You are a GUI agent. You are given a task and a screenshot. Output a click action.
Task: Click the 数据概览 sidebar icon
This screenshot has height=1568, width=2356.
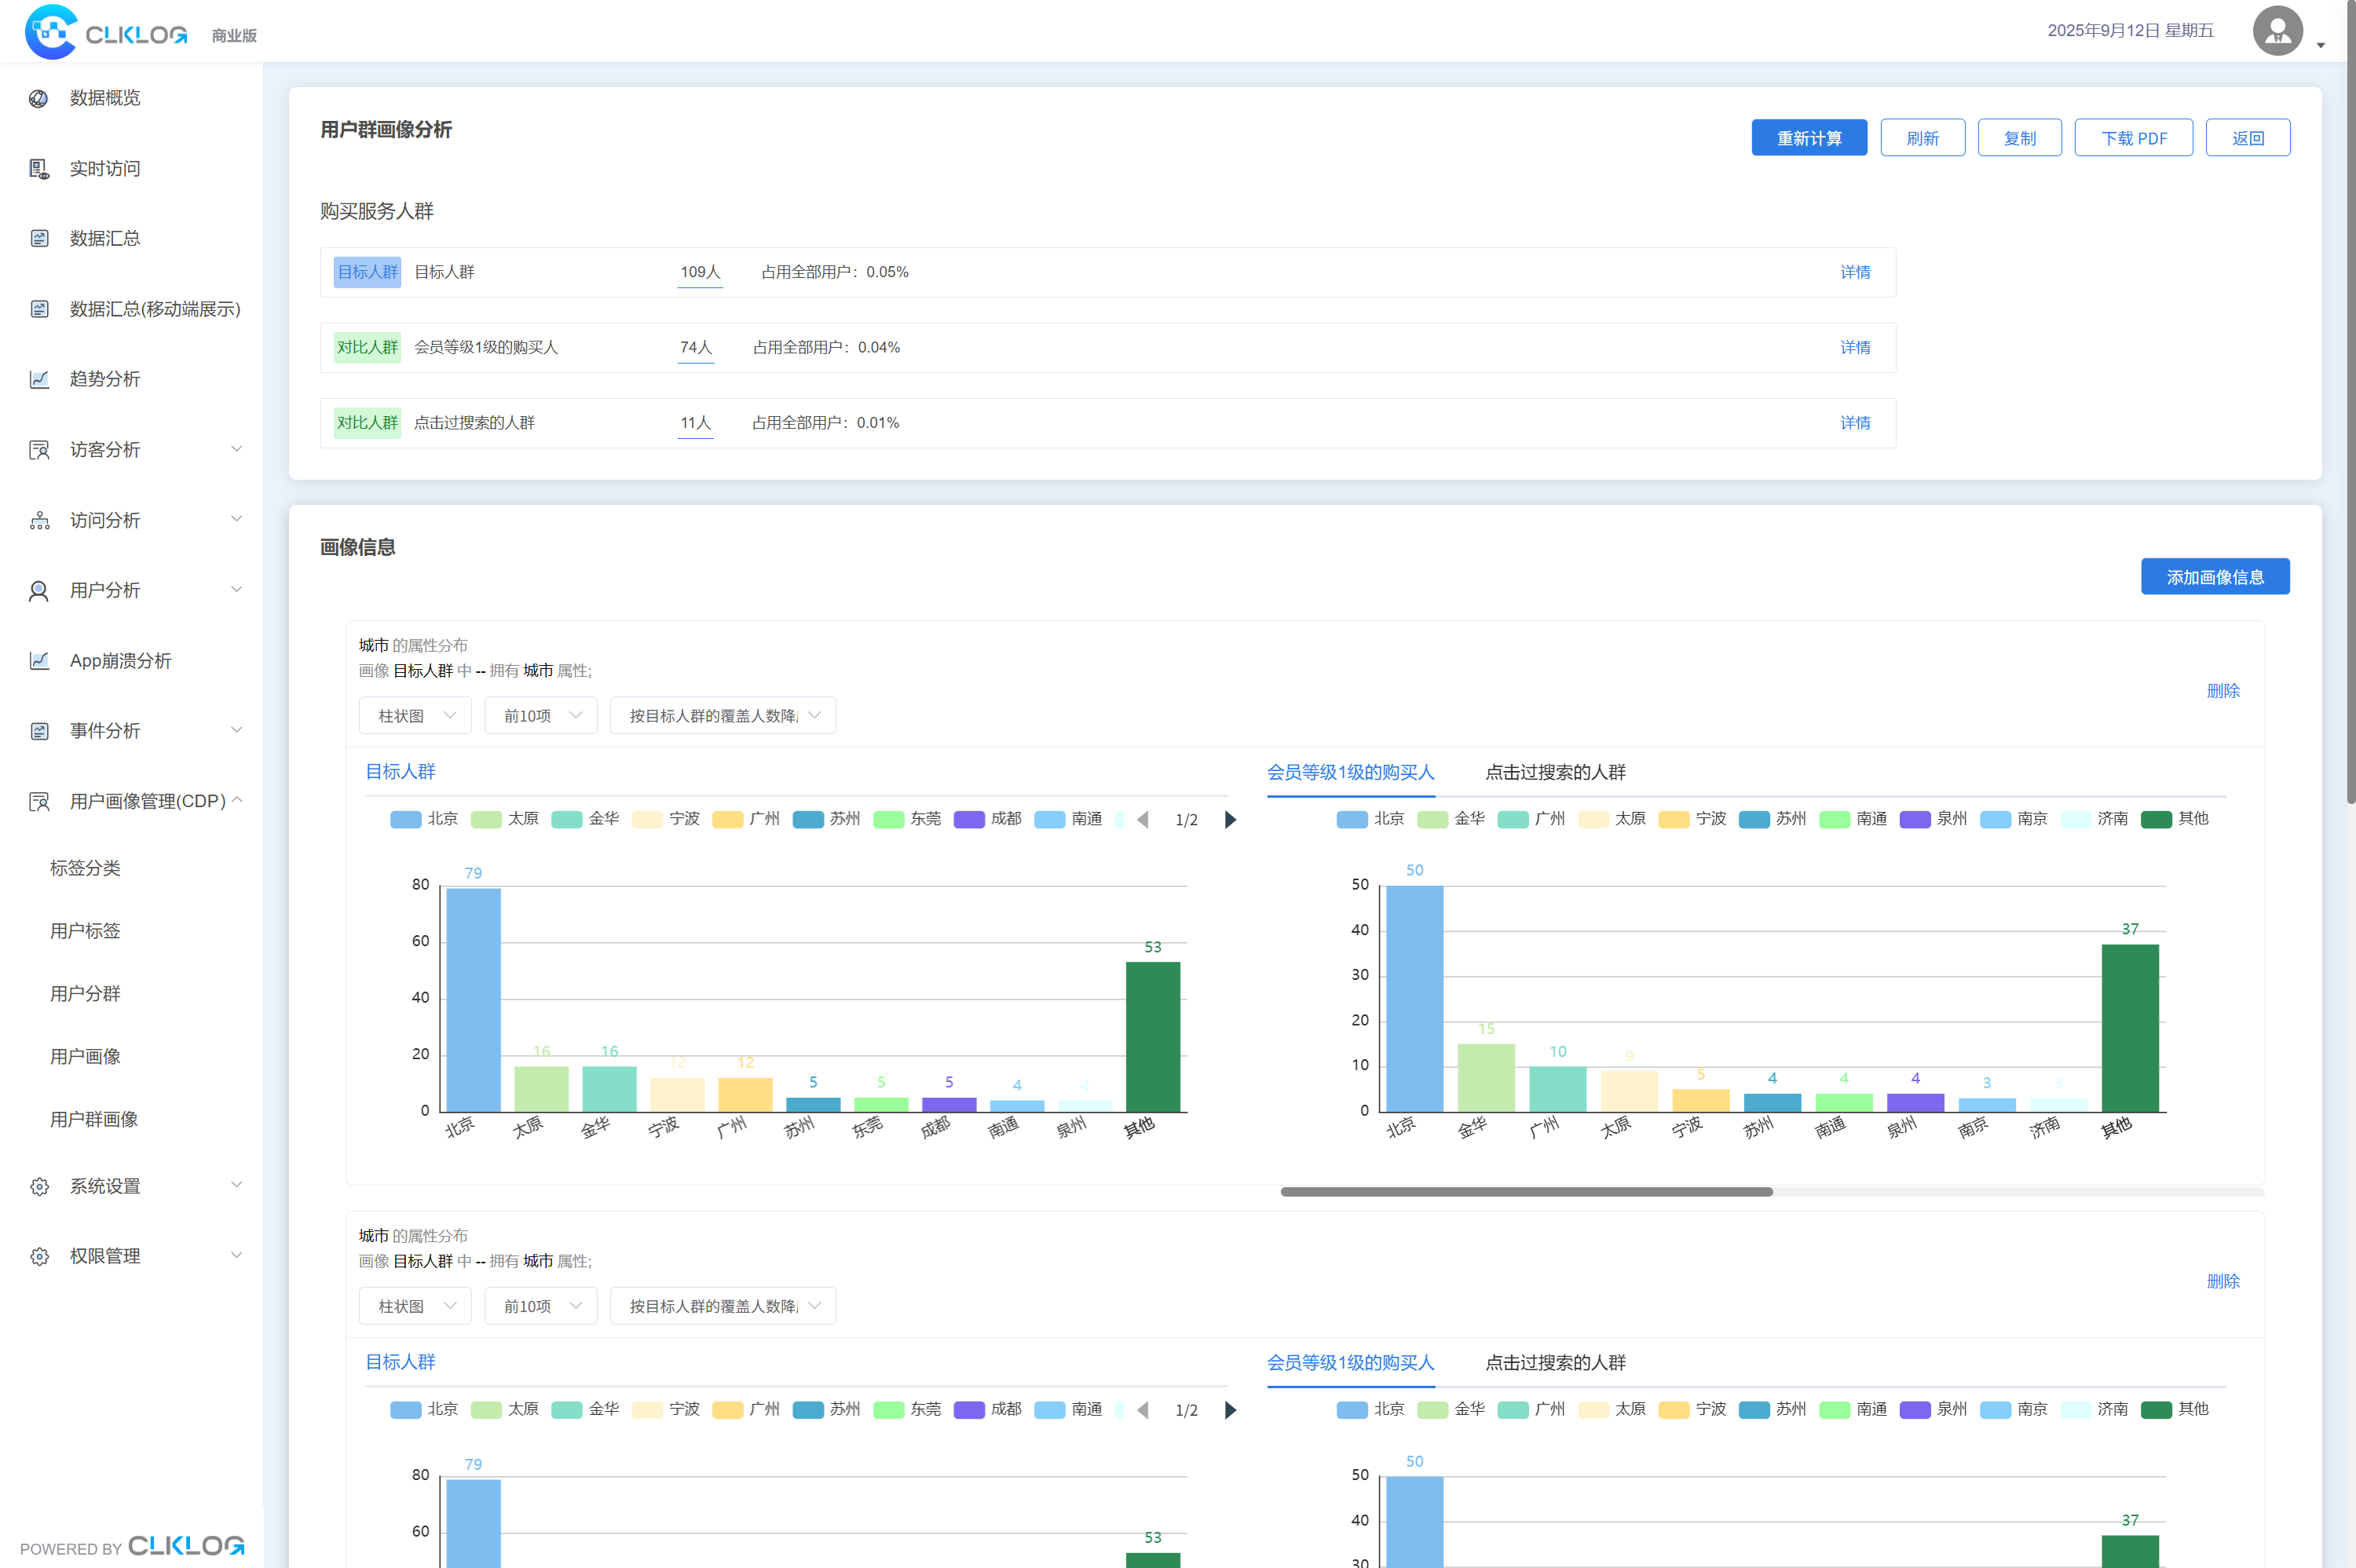[x=39, y=98]
